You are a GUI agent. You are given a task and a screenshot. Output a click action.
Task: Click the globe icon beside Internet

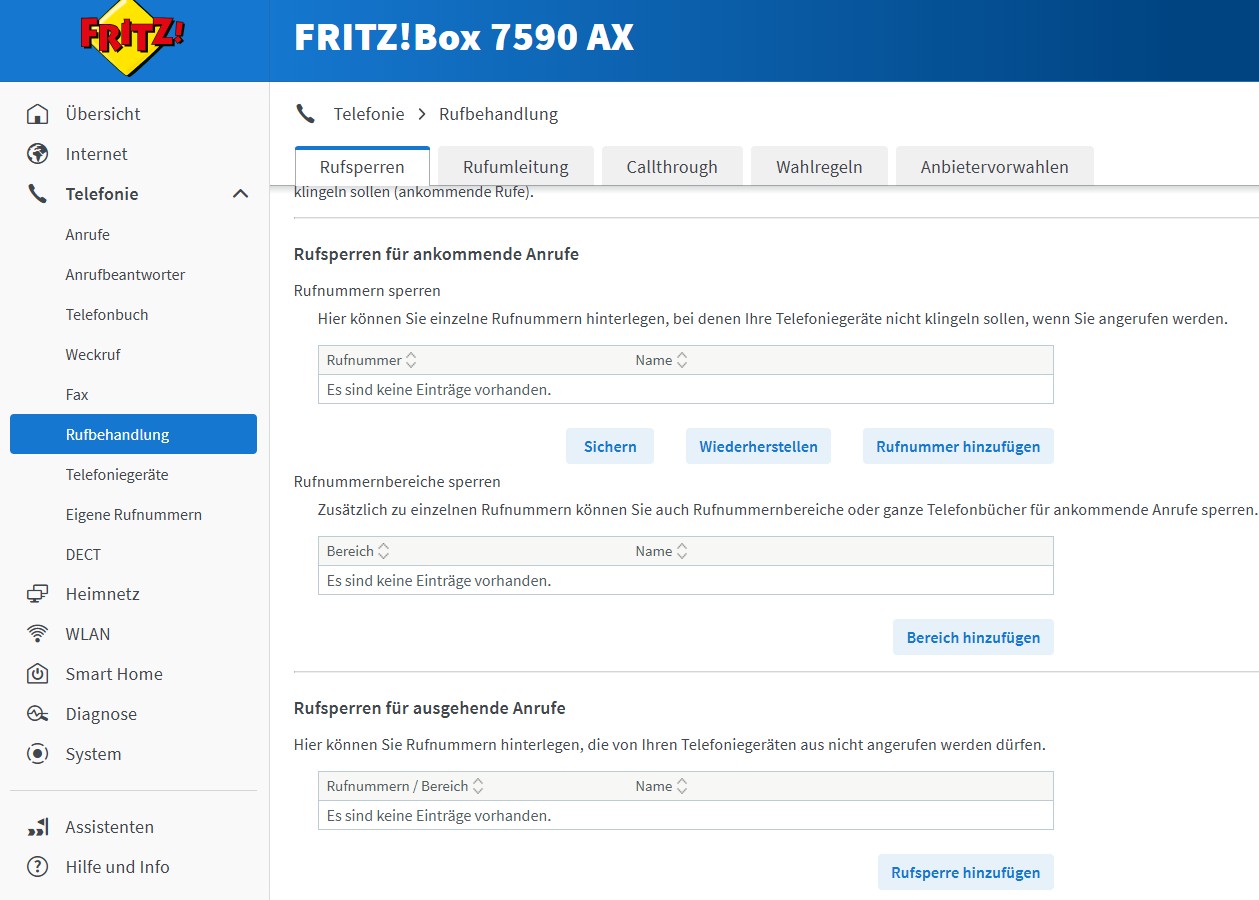coord(37,154)
